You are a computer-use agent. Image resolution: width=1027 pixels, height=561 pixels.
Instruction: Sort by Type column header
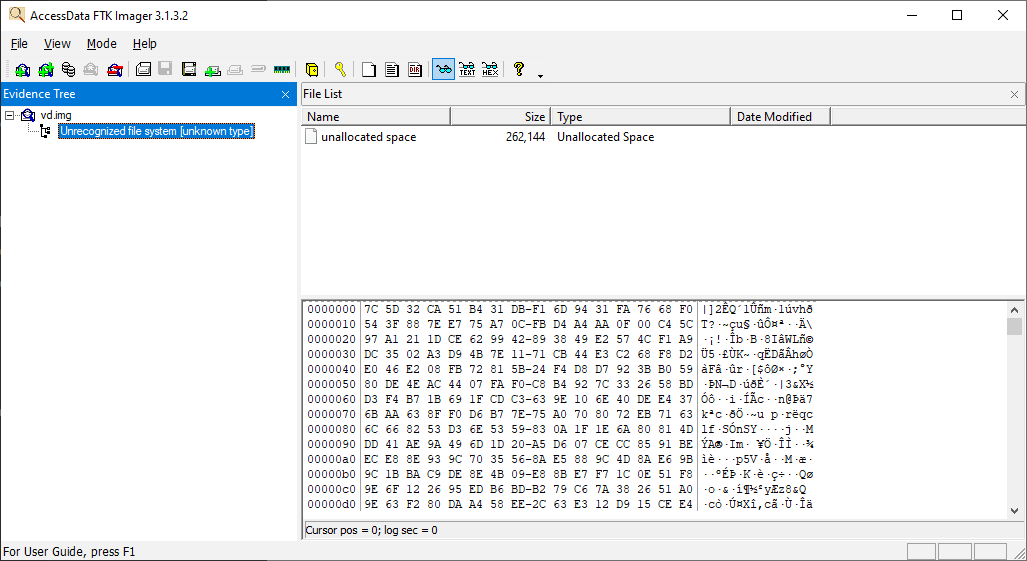(x=640, y=117)
